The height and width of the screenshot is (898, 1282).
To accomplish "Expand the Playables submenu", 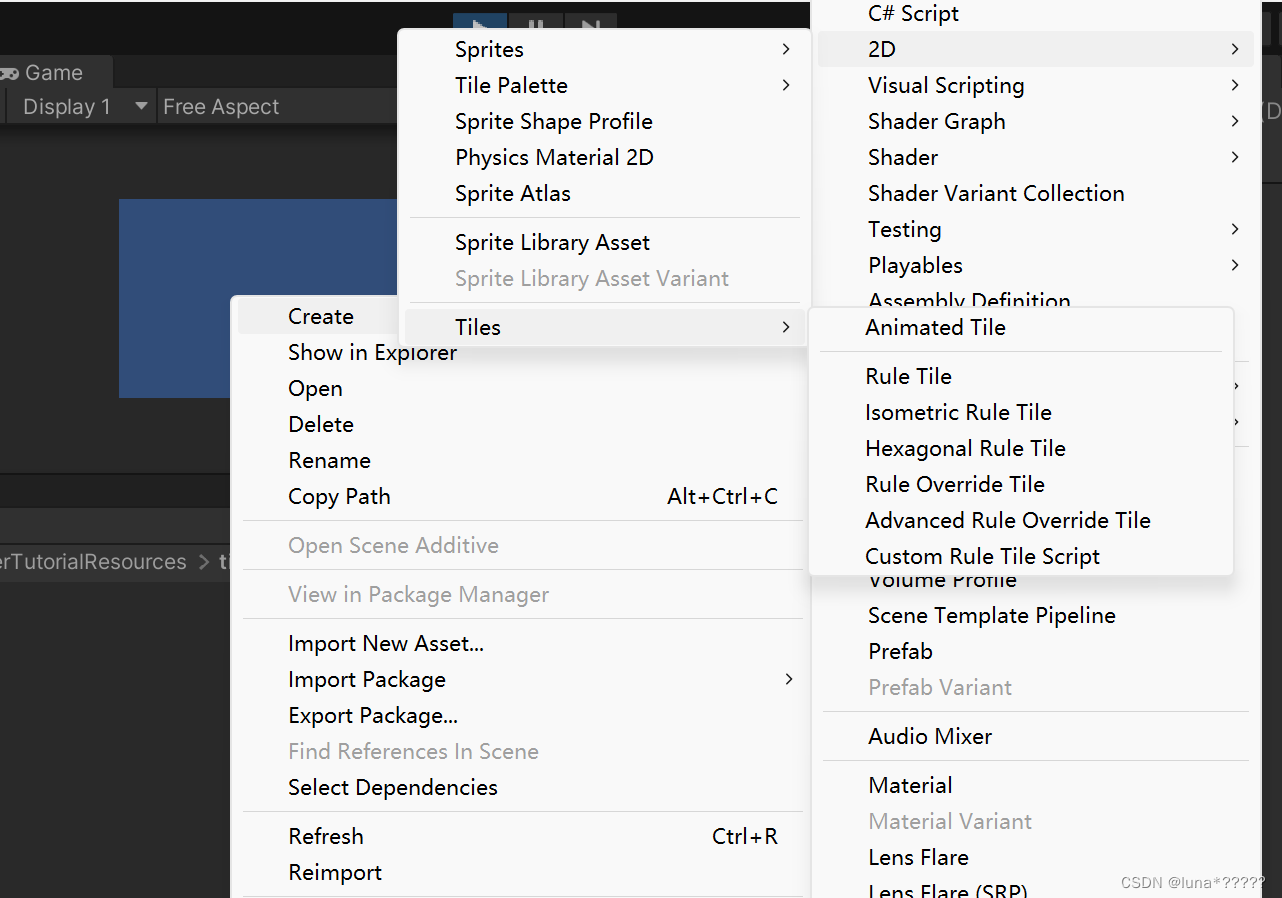I will click(x=1036, y=266).
